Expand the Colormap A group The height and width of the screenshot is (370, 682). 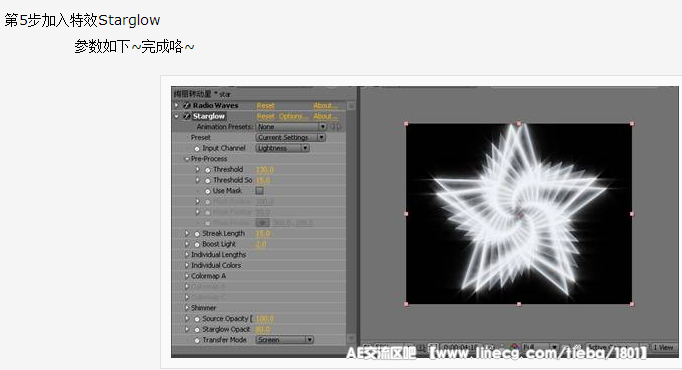coord(187,276)
